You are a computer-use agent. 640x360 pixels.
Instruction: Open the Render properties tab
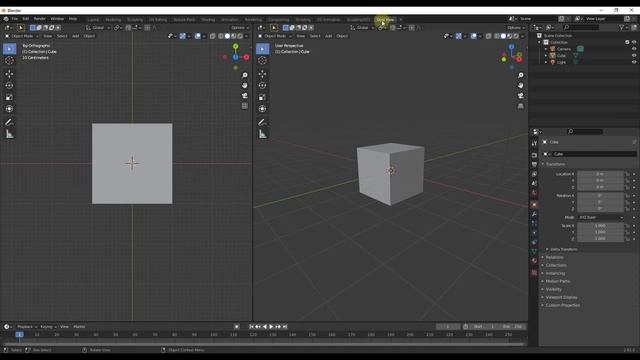534,156
